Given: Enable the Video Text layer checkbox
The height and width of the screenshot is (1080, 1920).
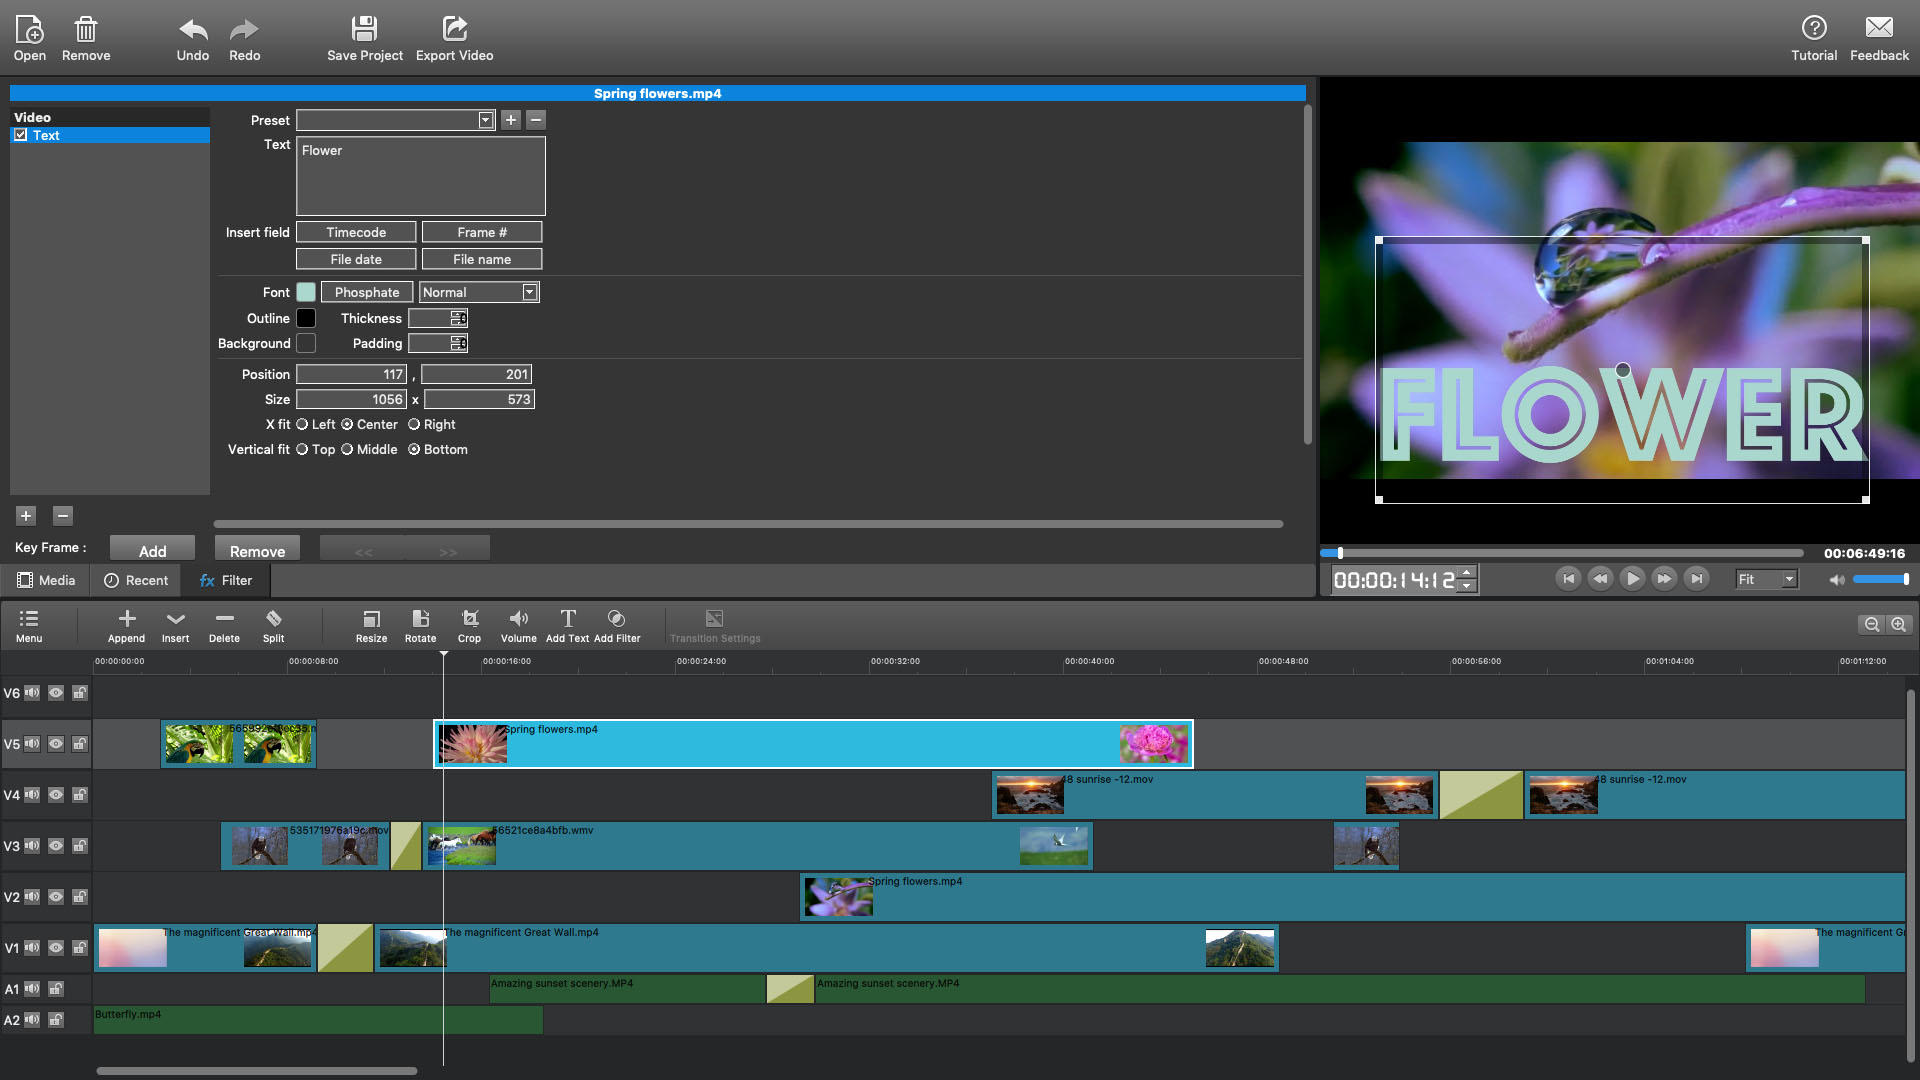Looking at the screenshot, I should point(20,135).
